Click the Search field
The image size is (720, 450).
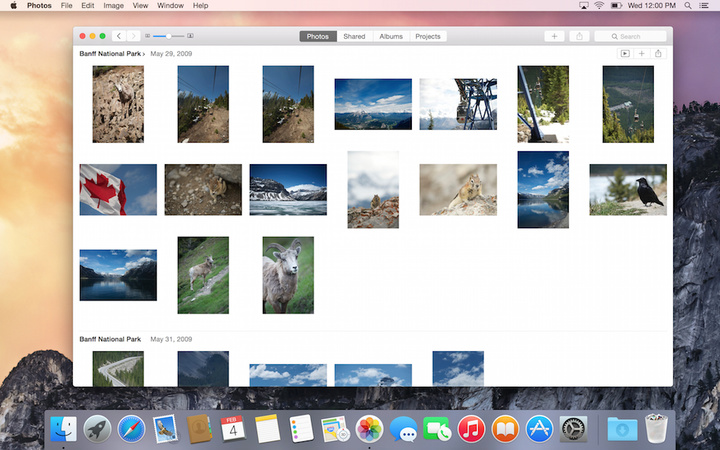click(x=631, y=36)
